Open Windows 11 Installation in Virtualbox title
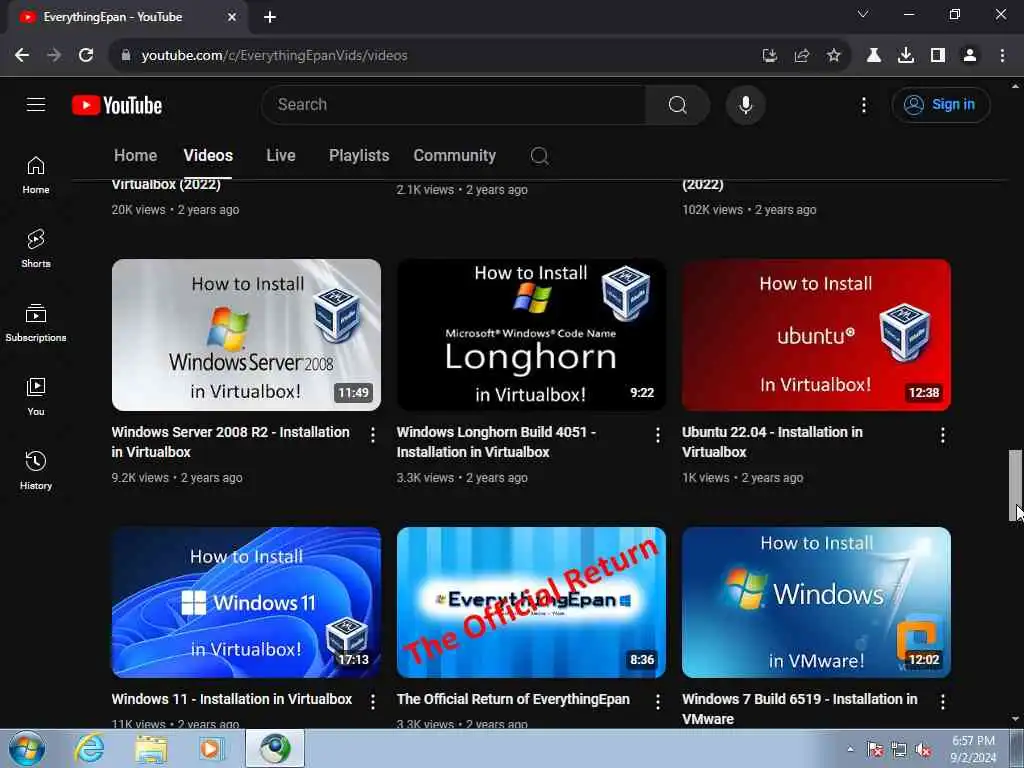 (x=232, y=699)
